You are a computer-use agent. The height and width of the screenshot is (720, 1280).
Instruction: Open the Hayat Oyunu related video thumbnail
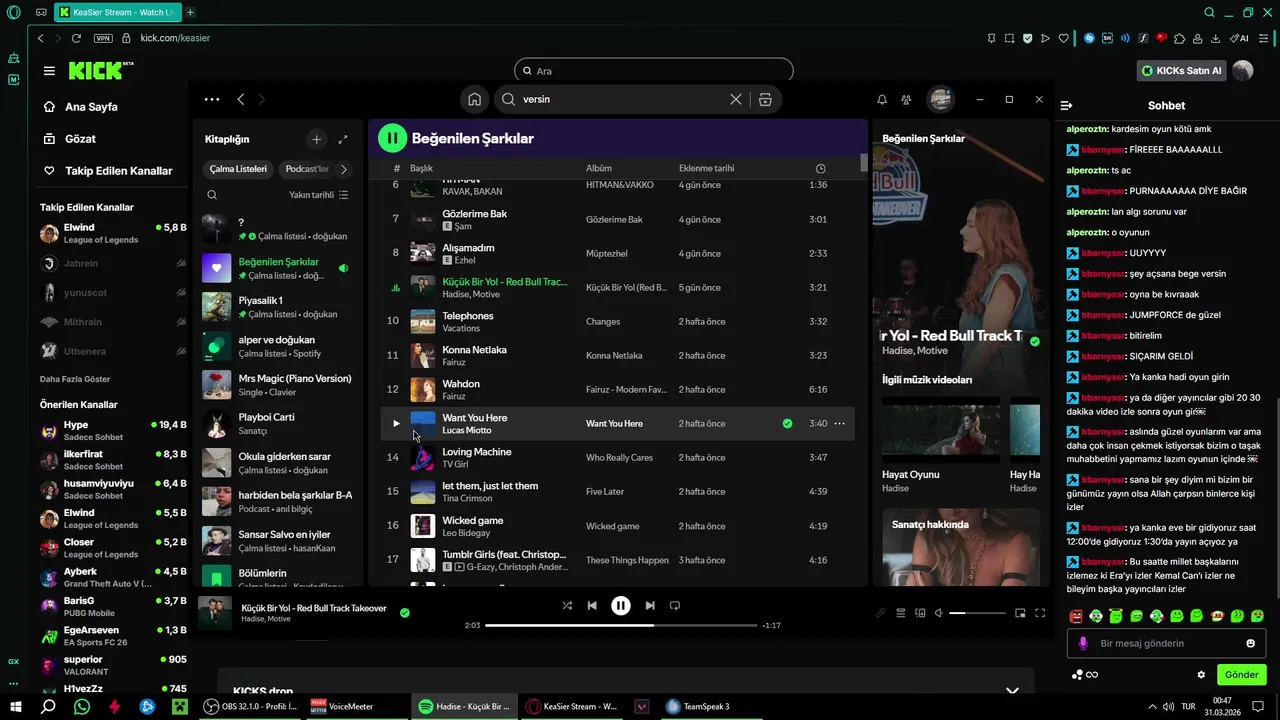(940, 429)
